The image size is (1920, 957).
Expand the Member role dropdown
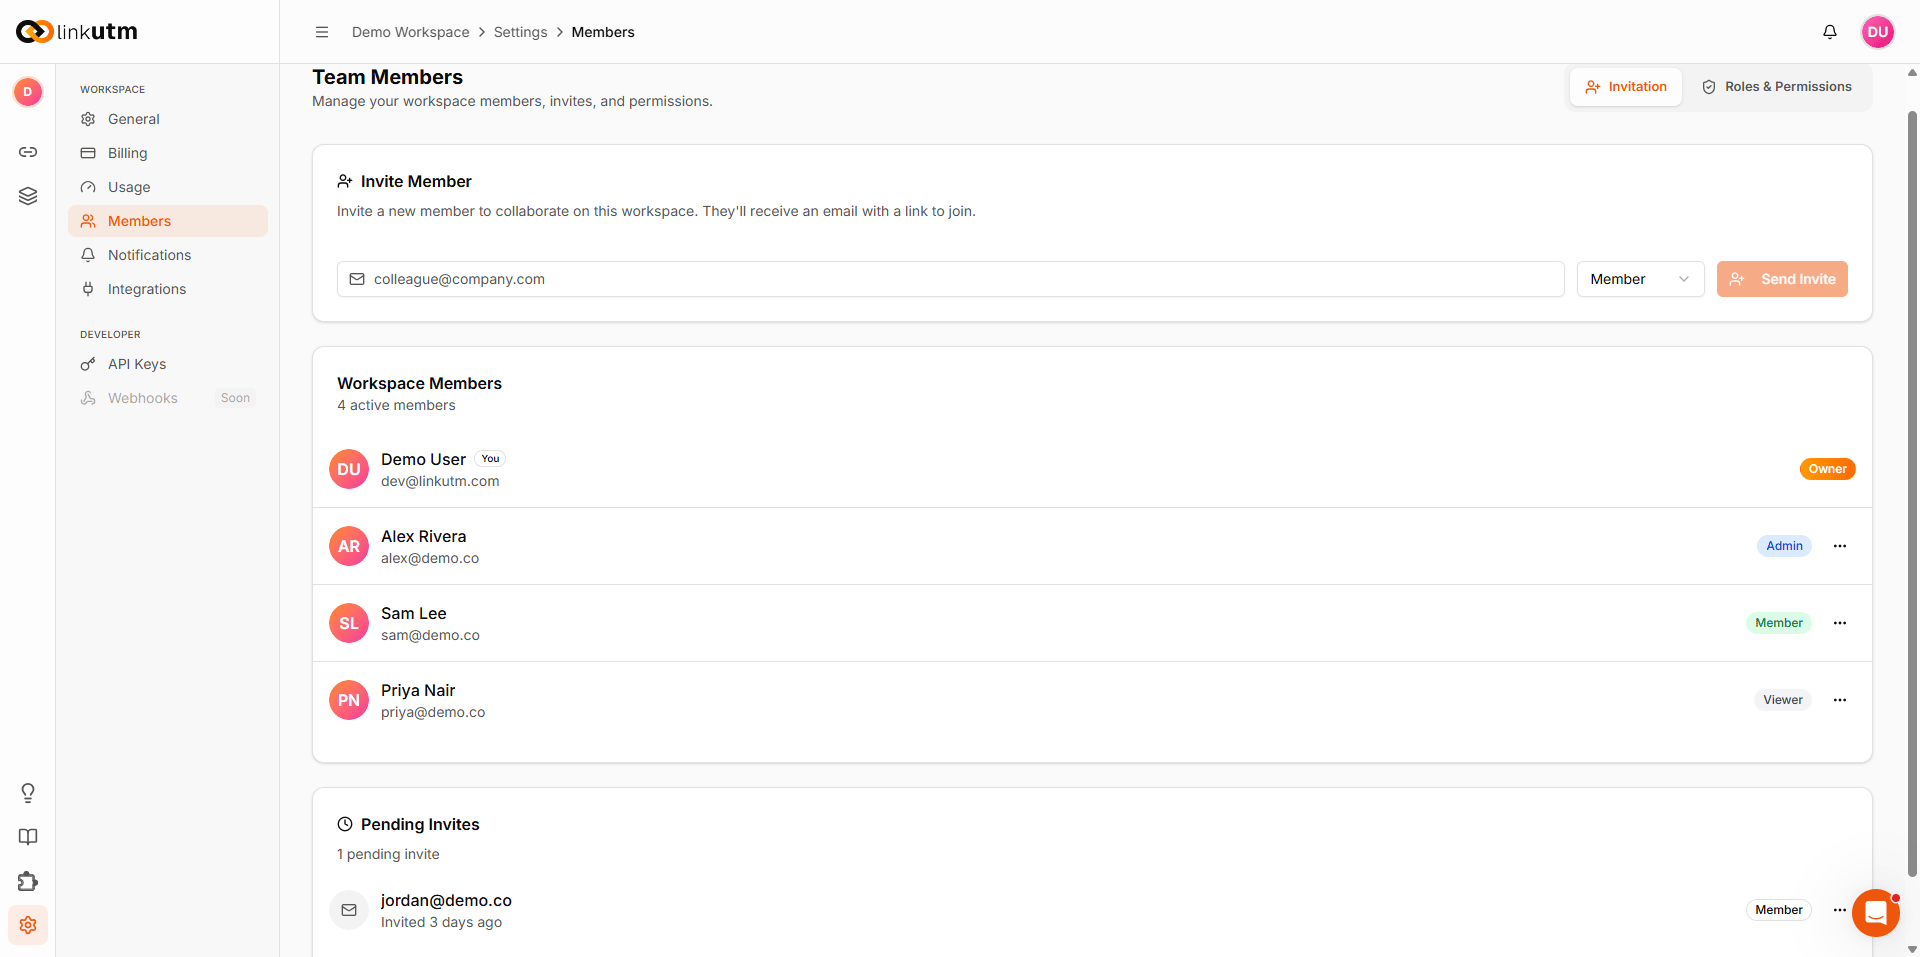coord(1640,279)
